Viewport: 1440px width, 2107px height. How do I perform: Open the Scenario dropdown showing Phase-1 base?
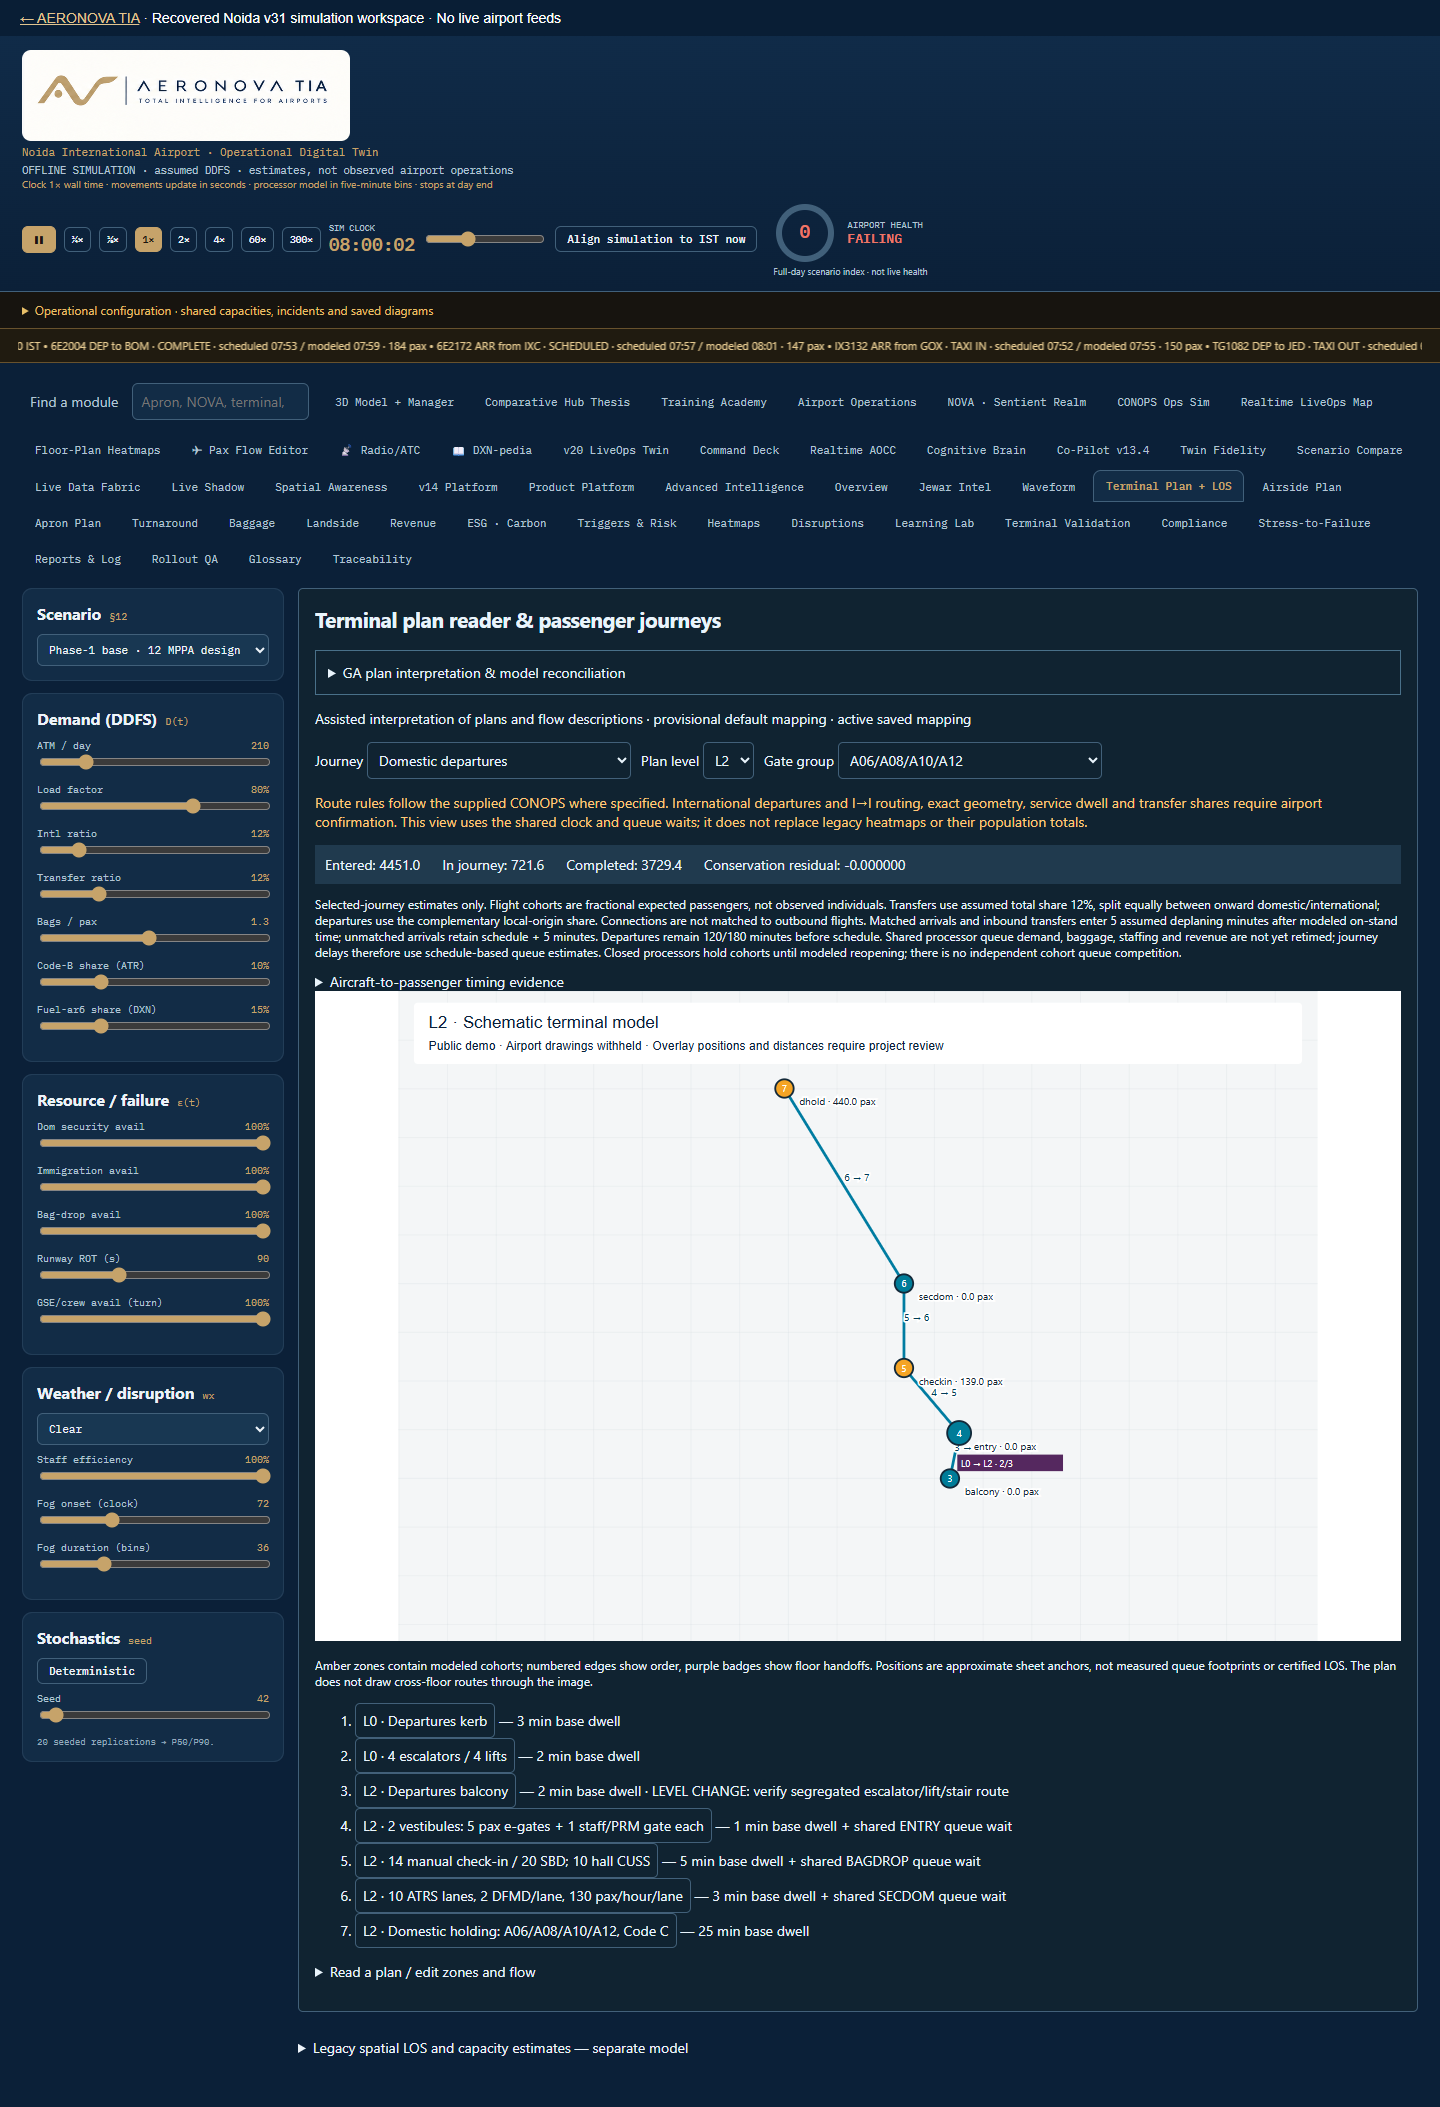[x=153, y=650]
